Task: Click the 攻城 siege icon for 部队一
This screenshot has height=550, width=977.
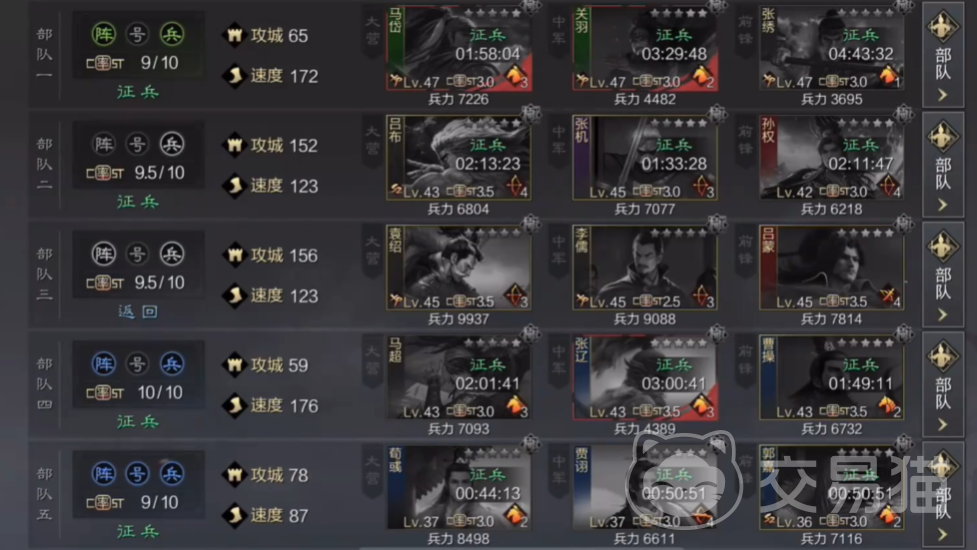Action: pyautogui.click(x=234, y=36)
